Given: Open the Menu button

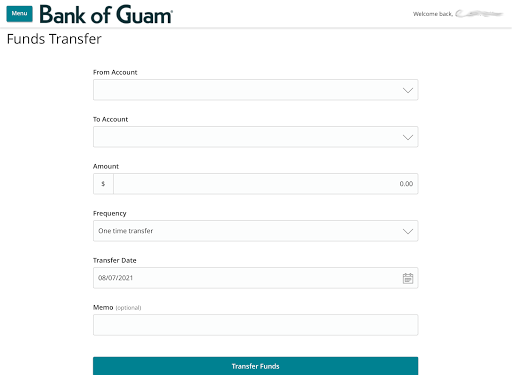Looking at the screenshot, I should (x=19, y=14).
